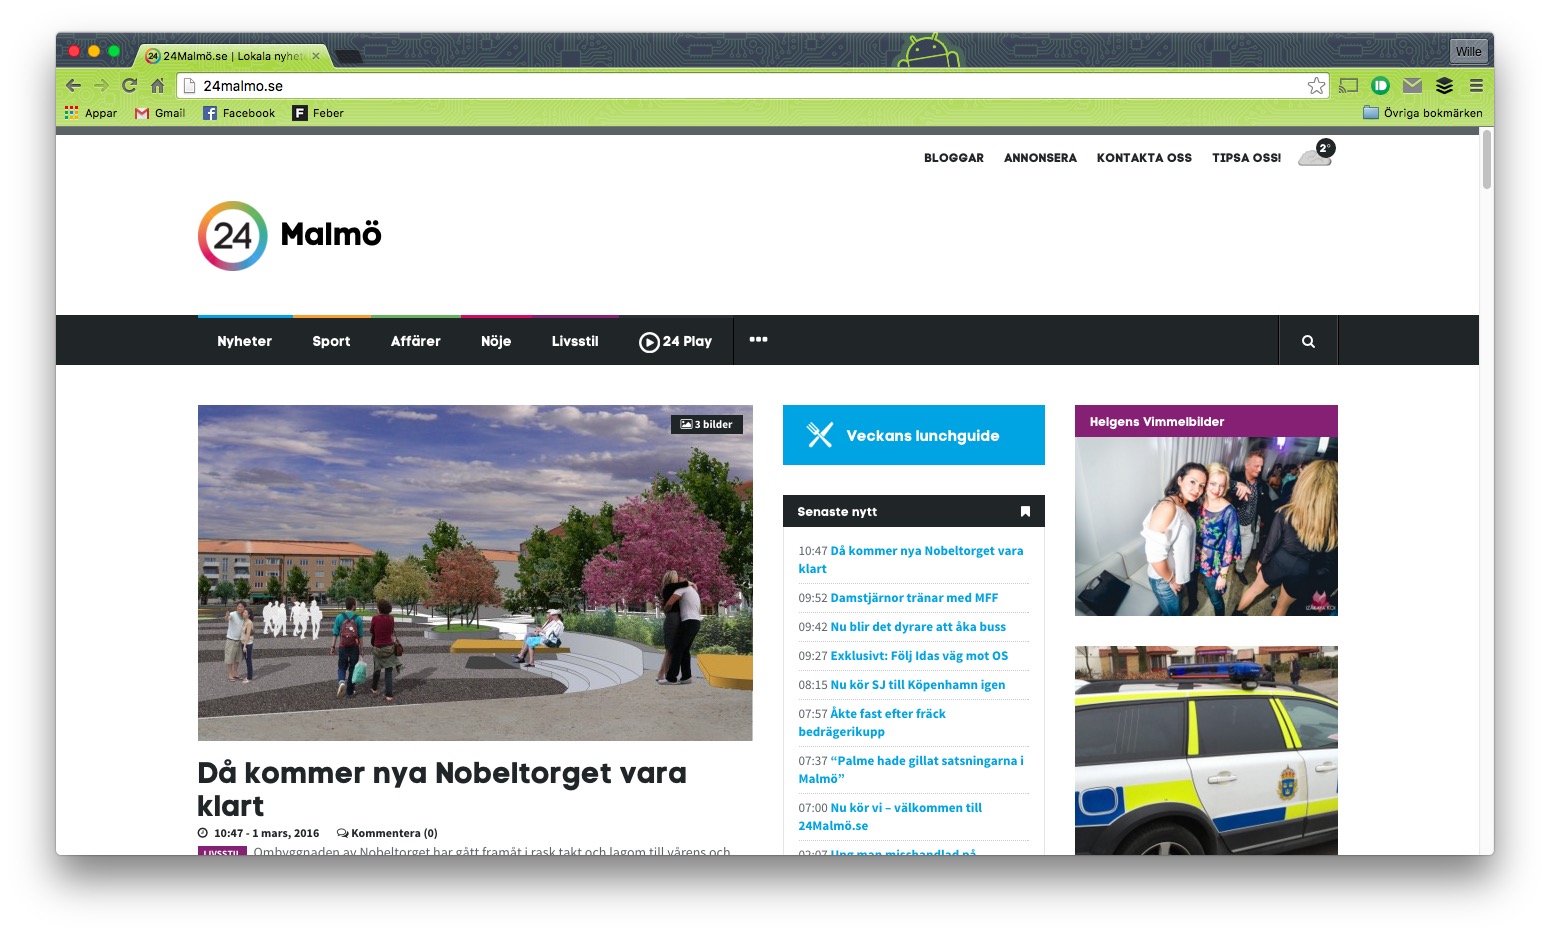Select the Nöje navigation item
Image resolution: width=1550 pixels, height=935 pixels.
click(x=496, y=341)
